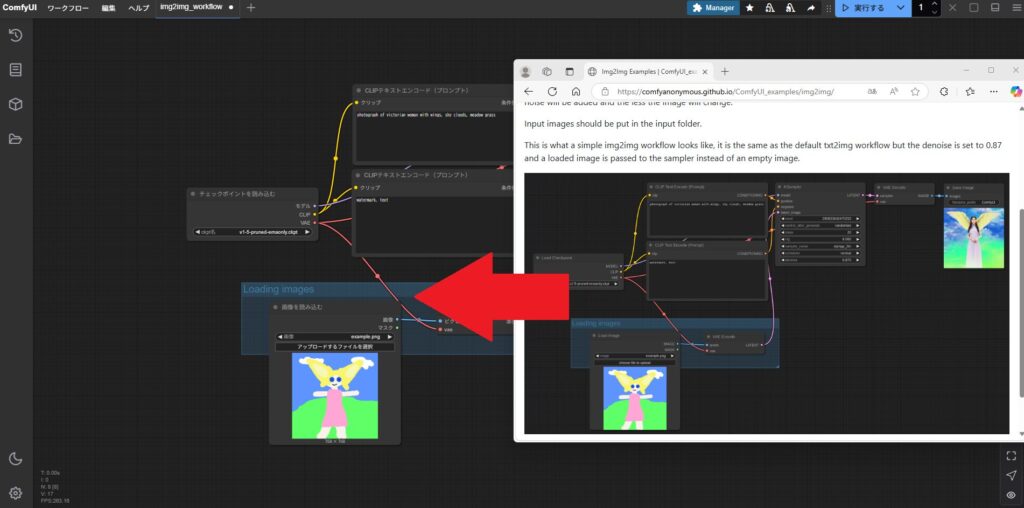Toggle the bottom panel icon
This screenshot has height=508, width=1024.
click(x=995, y=8)
